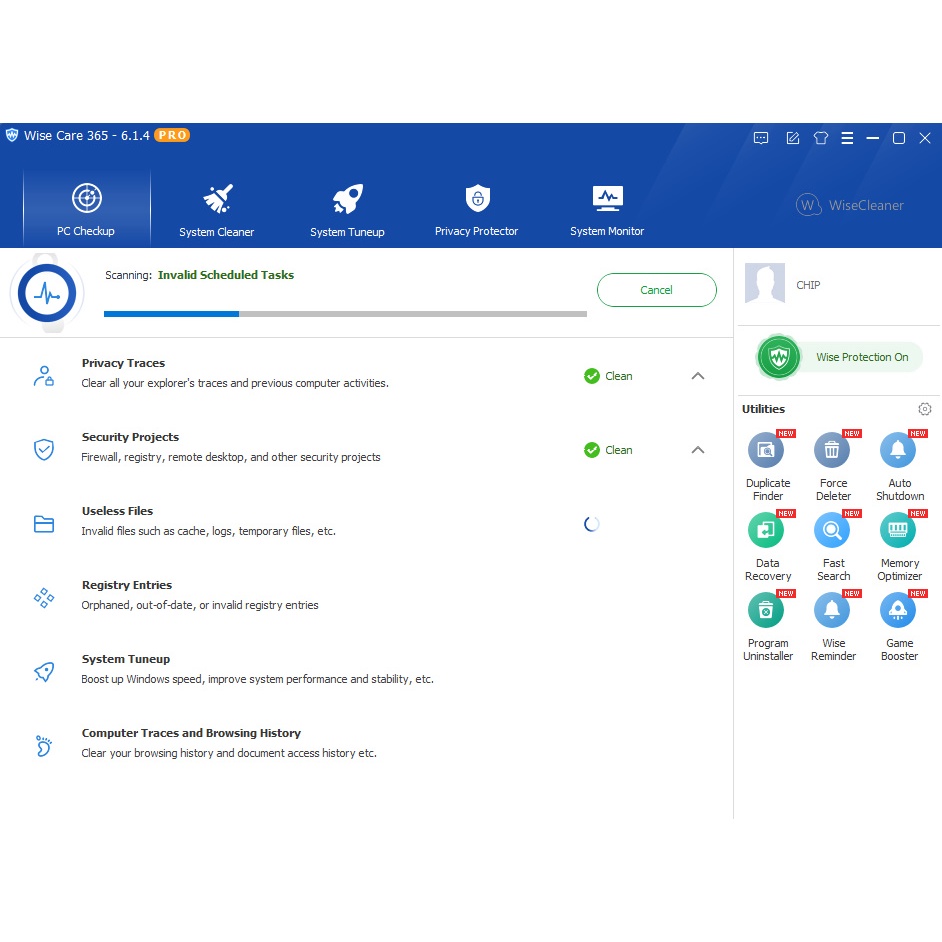942x942 pixels.
Task: Click the WiseCleaner logo link
Action: click(x=850, y=205)
